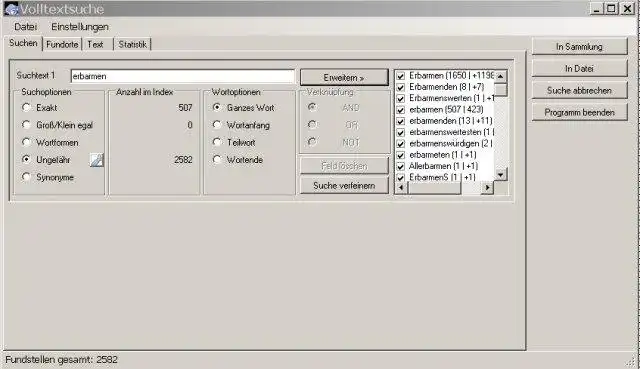Uncheck the Erbarmenden (8 | +7) entry
640x369 pixels.
pos(400,87)
